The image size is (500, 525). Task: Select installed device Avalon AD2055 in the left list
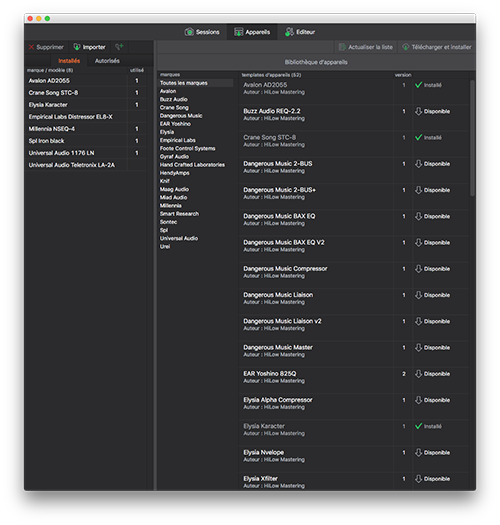click(x=86, y=81)
